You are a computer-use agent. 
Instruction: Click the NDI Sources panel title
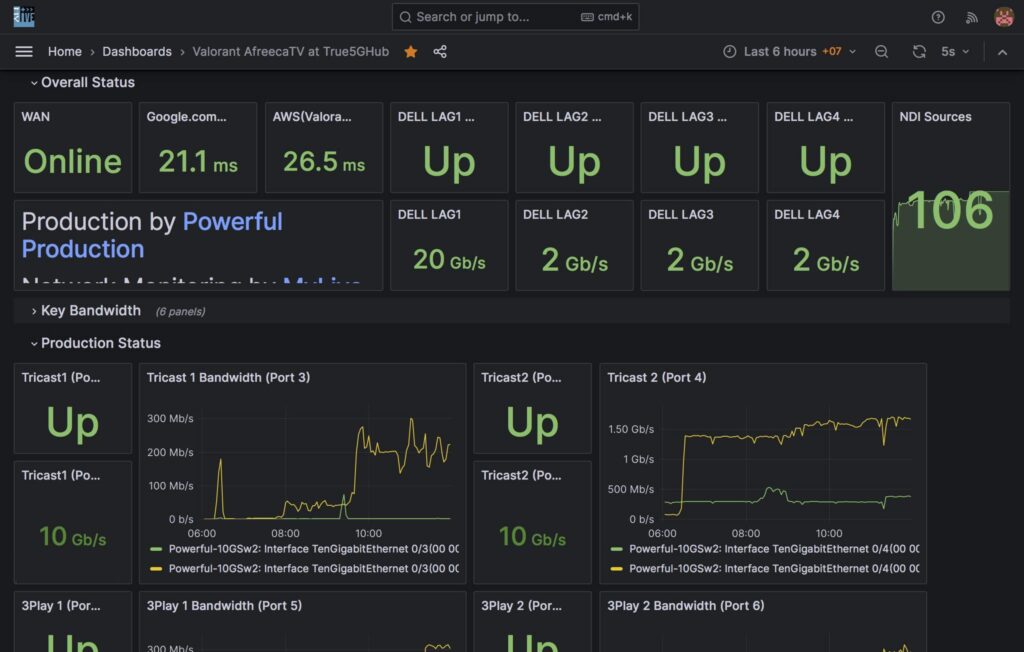935,117
